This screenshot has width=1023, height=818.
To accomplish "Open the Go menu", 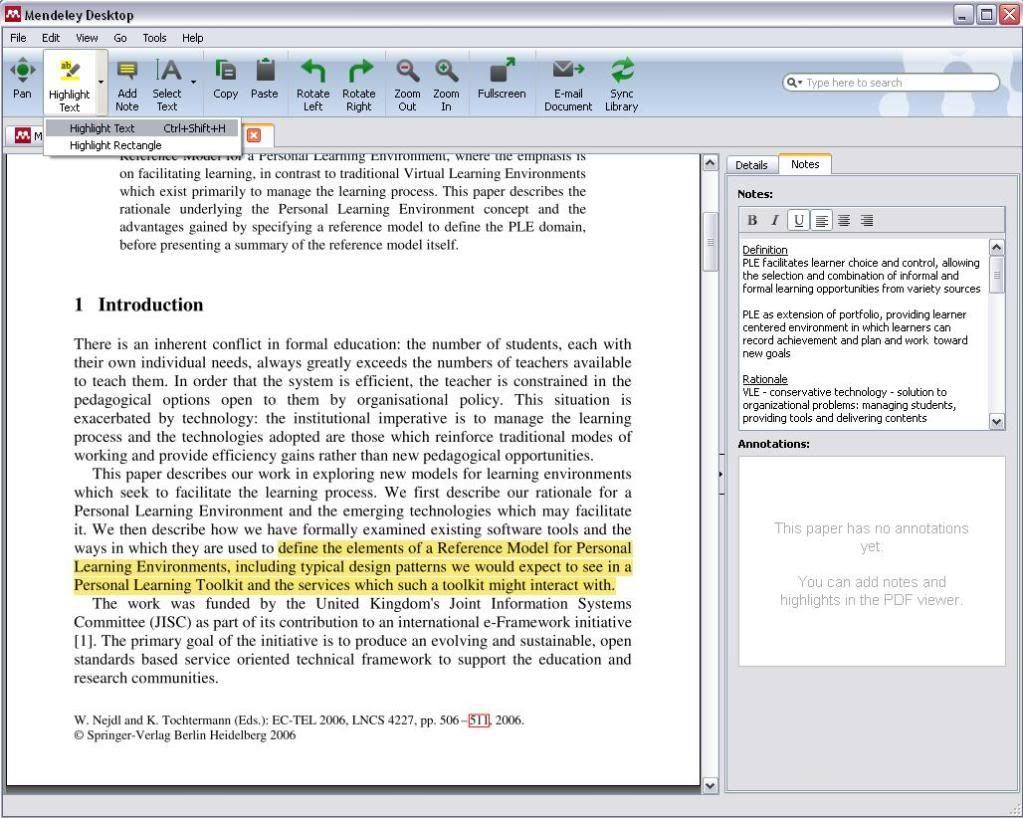I will tap(120, 38).
